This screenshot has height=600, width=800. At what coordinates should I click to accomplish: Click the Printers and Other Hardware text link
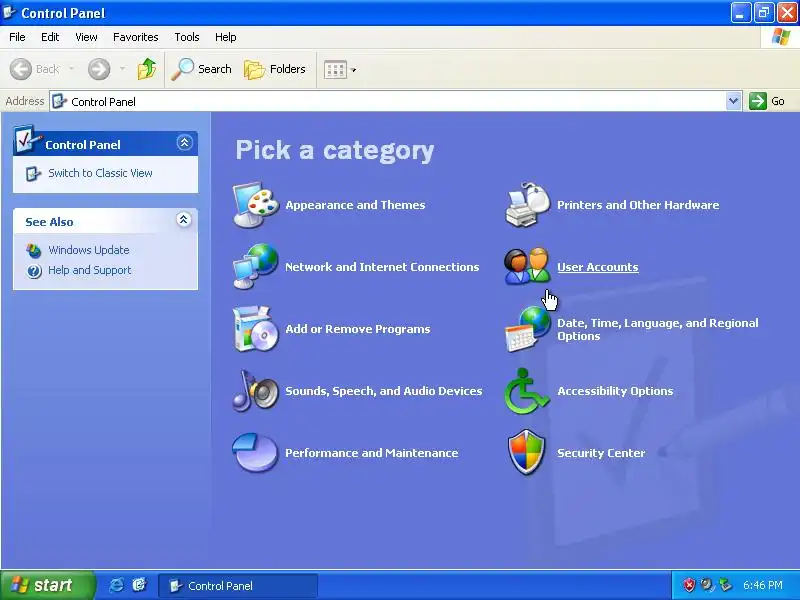pyautogui.click(x=638, y=205)
